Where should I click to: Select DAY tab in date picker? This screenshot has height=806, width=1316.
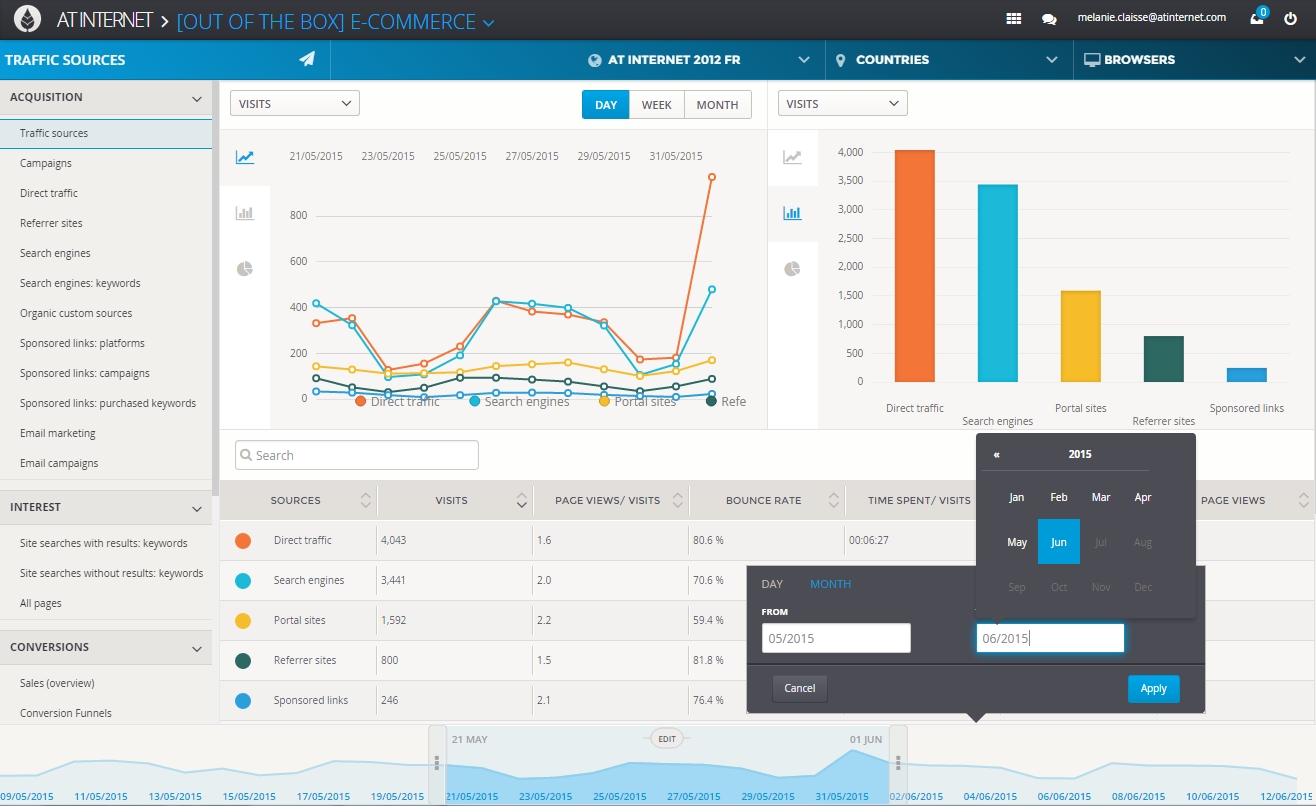pyautogui.click(x=772, y=584)
